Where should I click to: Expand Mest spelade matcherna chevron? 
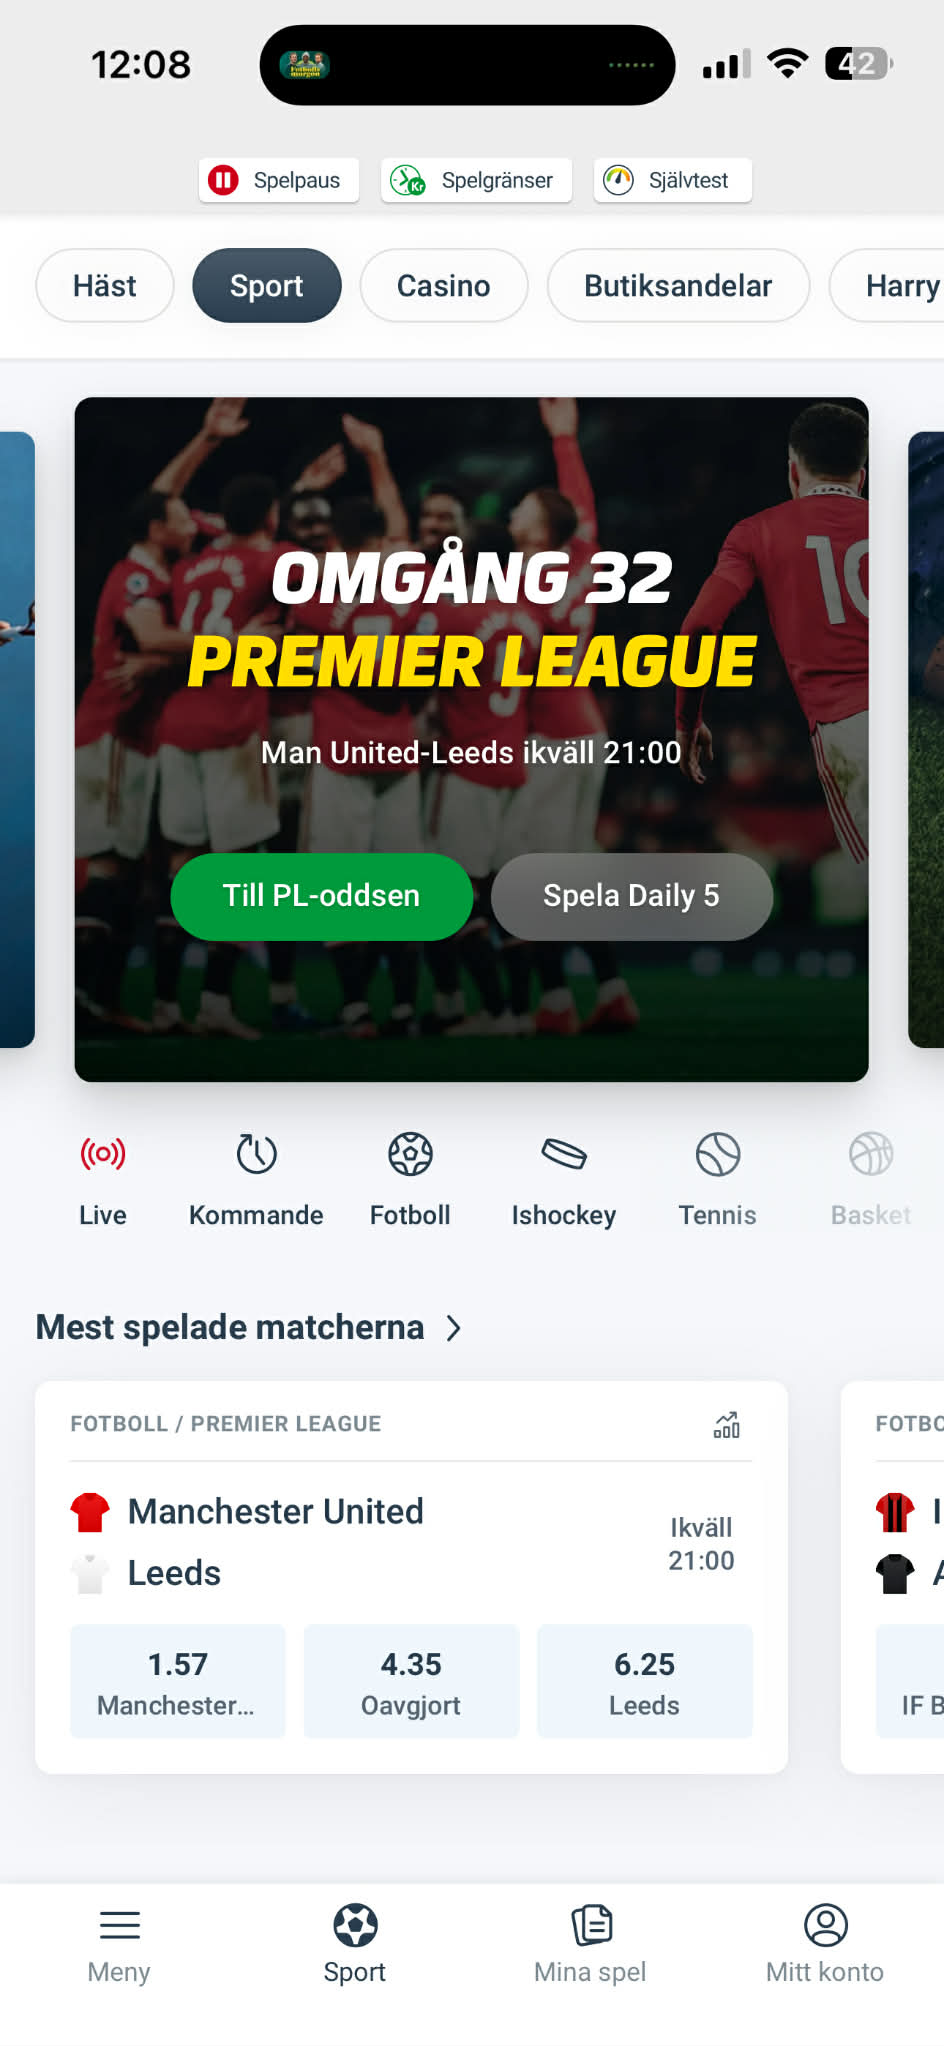pos(453,1328)
